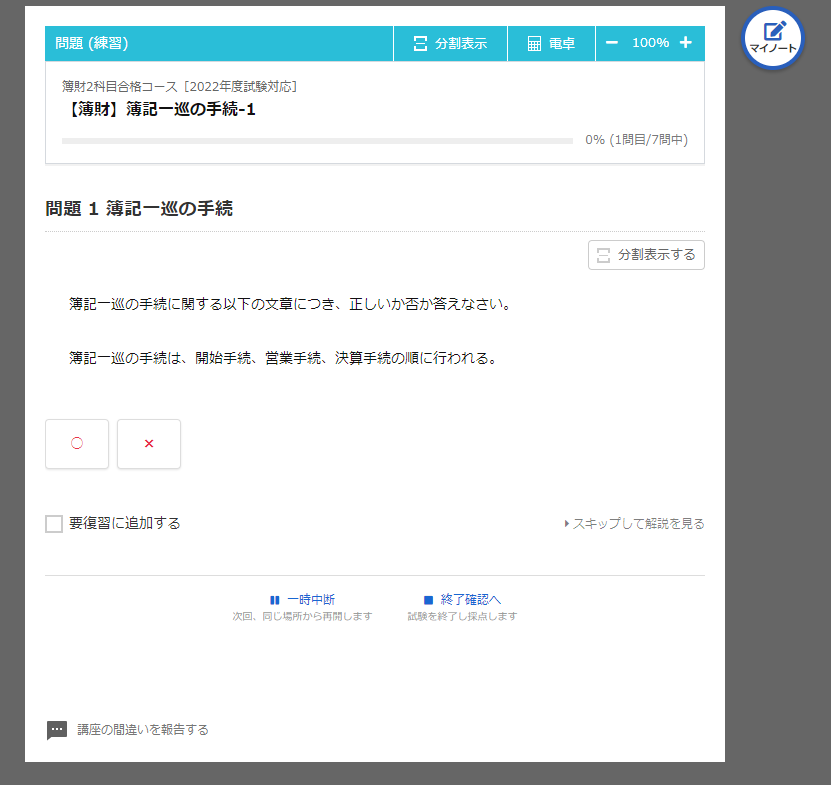
Task: Open the 電卓 calculator
Action: [x=551, y=43]
